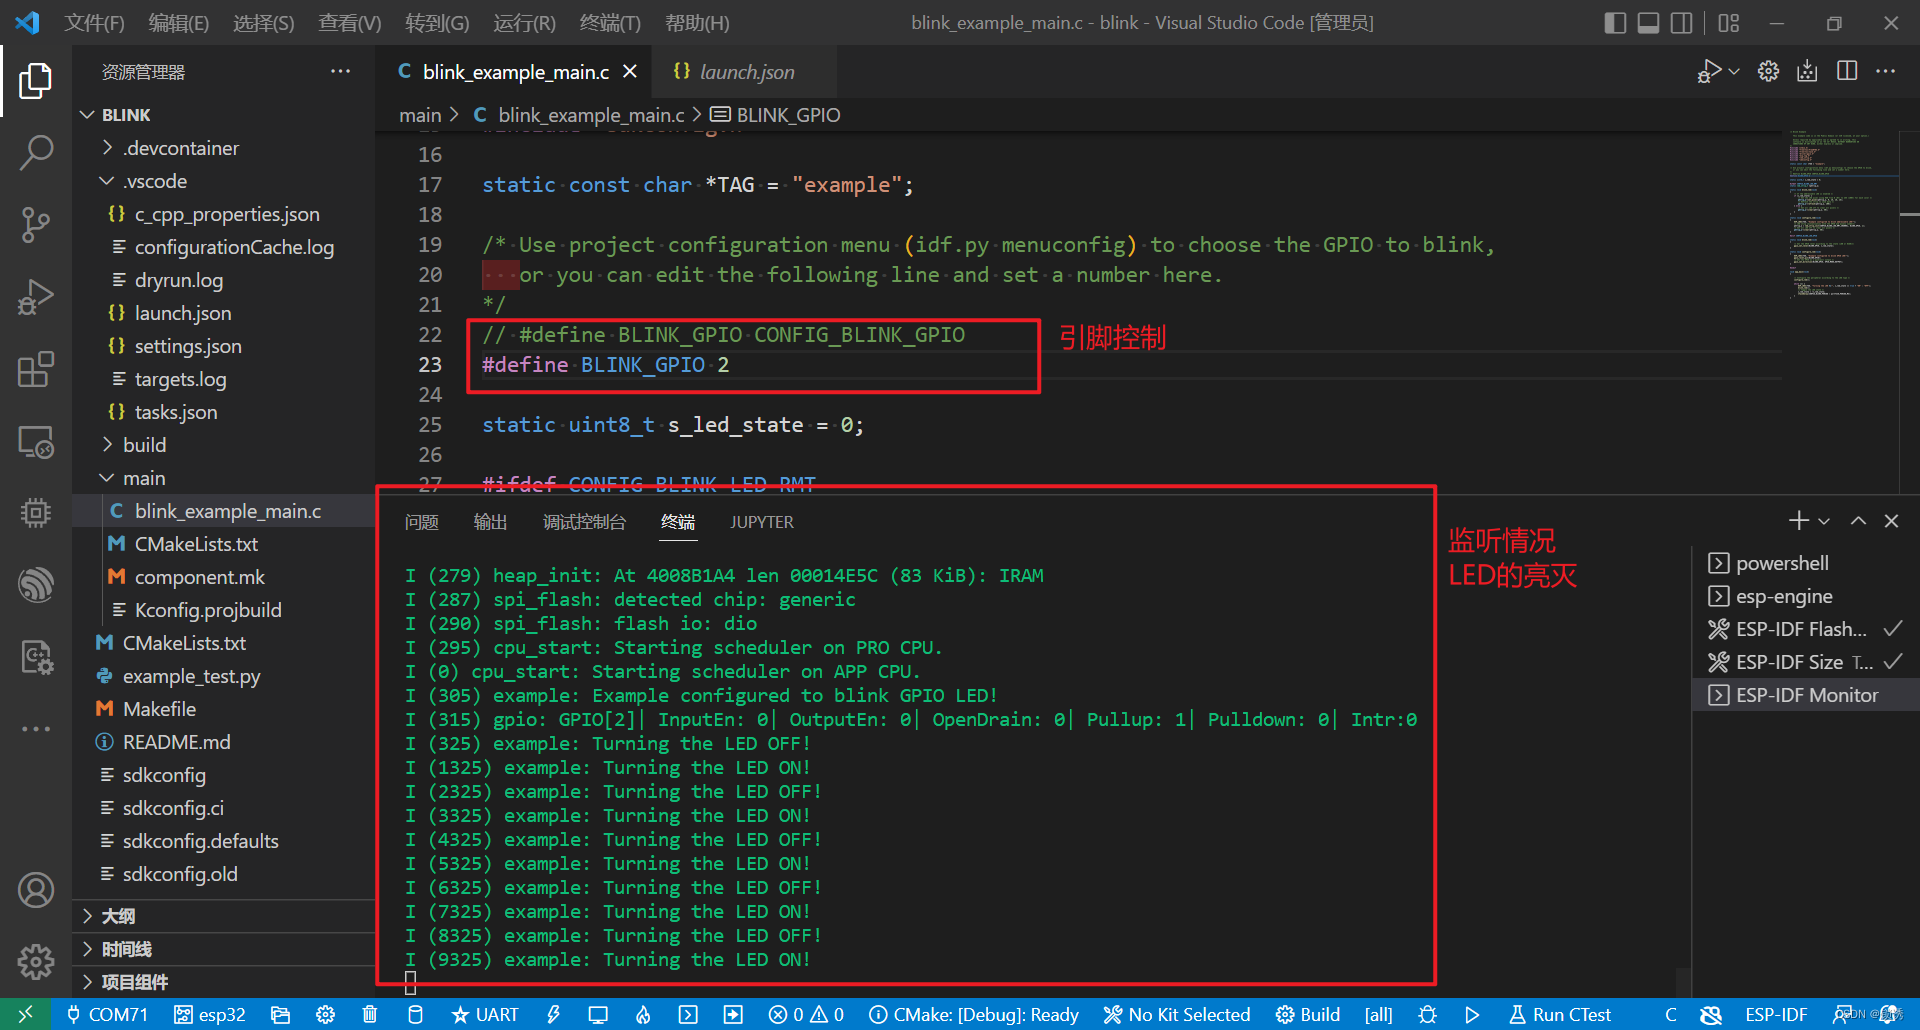Image resolution: width=1920 pixels, height=1030 pixels.
Task: Switch to the 问题 panel tab
Action: point(422,522)
